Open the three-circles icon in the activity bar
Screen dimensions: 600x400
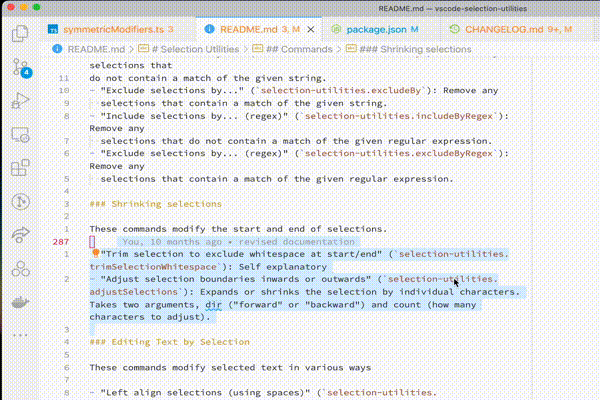[x=21, y=269]
